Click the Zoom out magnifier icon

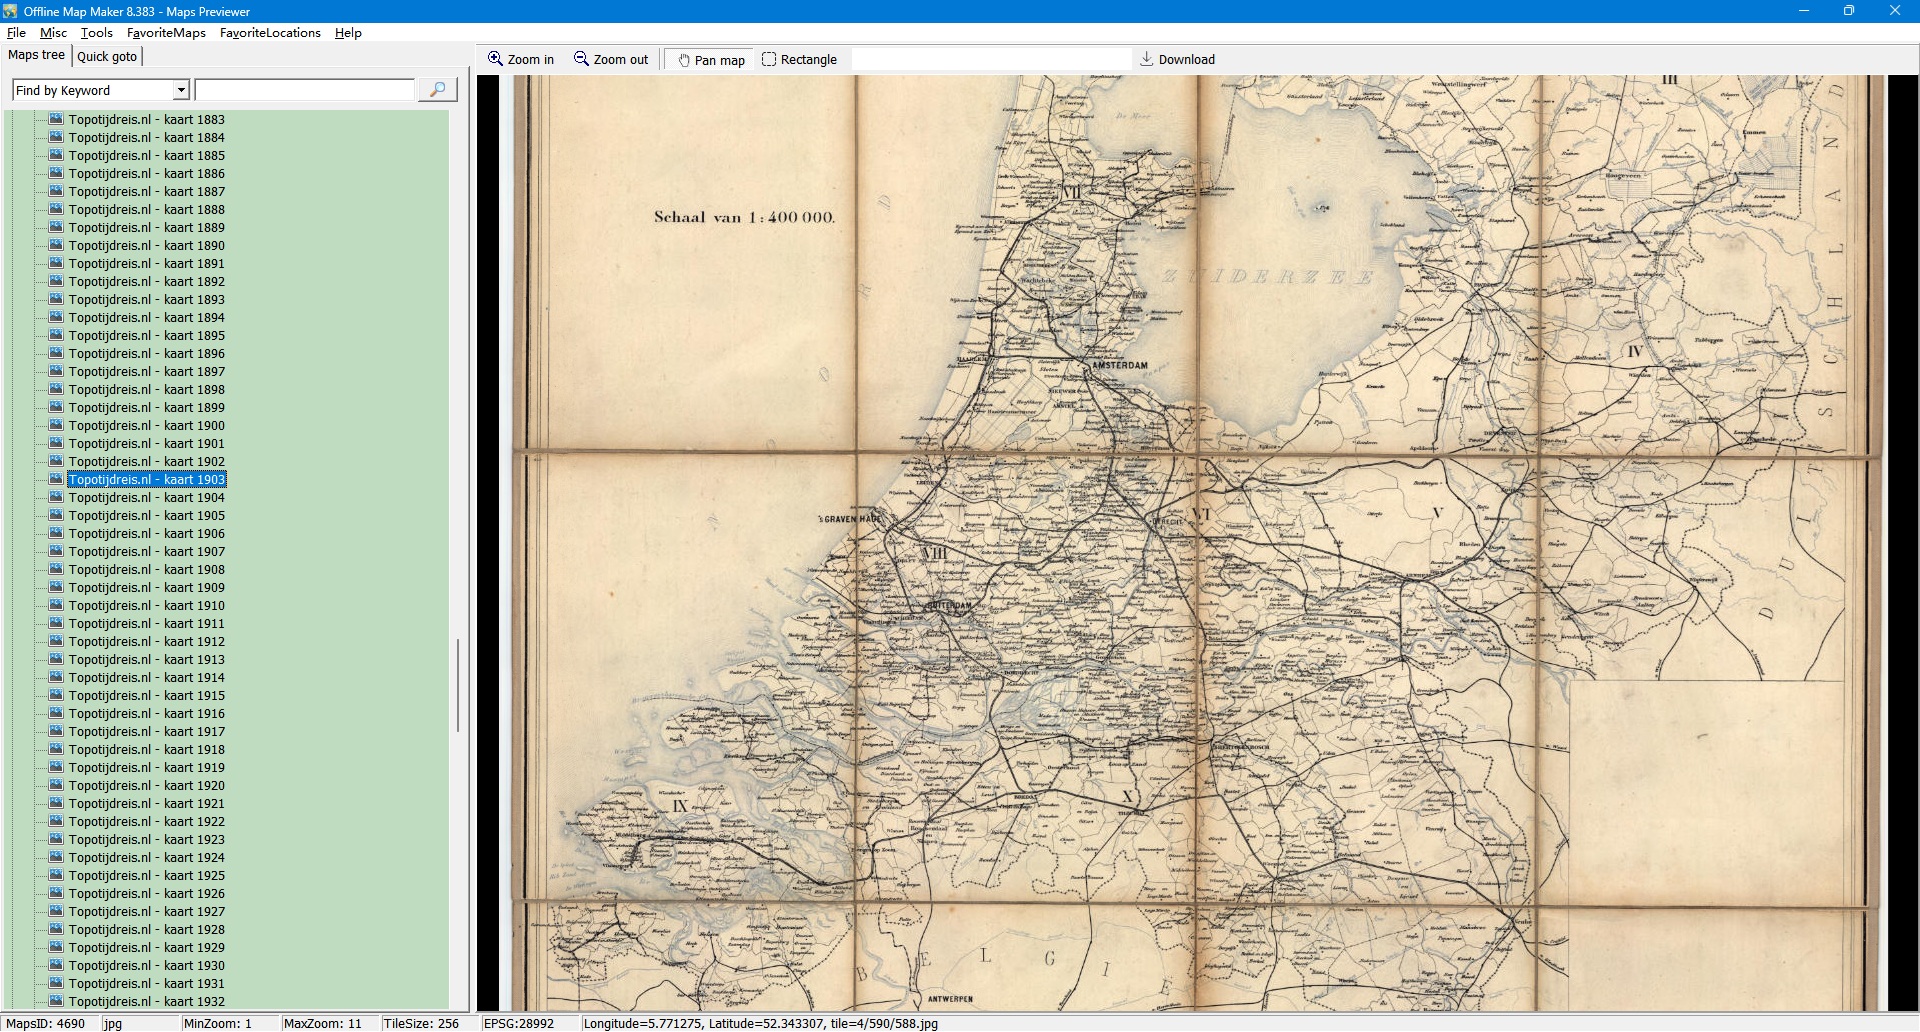point(581,59)
